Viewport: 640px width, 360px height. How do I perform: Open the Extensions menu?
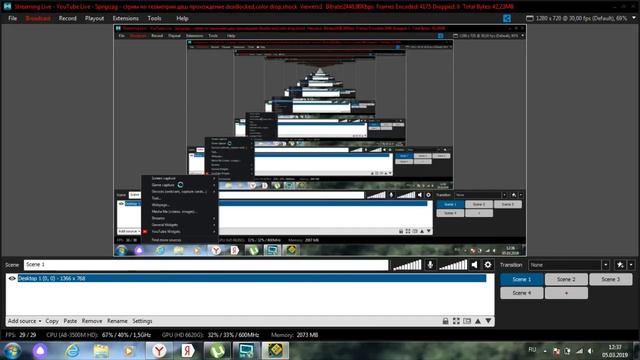pyautogui.click(x=125, y=18)
